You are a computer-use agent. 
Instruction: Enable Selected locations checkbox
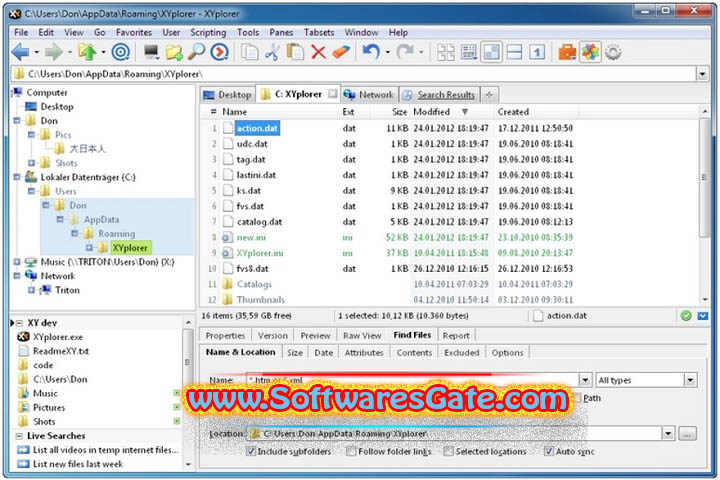tap(448, 452)
